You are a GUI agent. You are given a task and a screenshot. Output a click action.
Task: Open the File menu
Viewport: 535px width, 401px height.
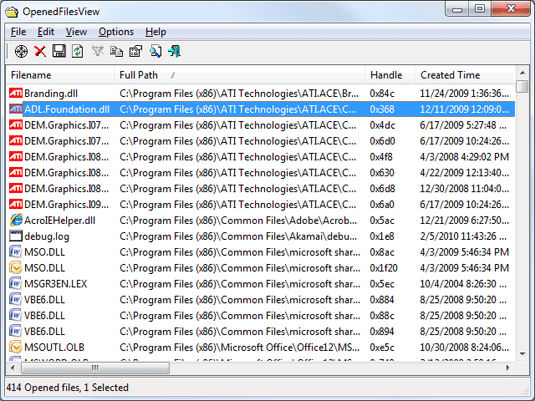(18, 32)
